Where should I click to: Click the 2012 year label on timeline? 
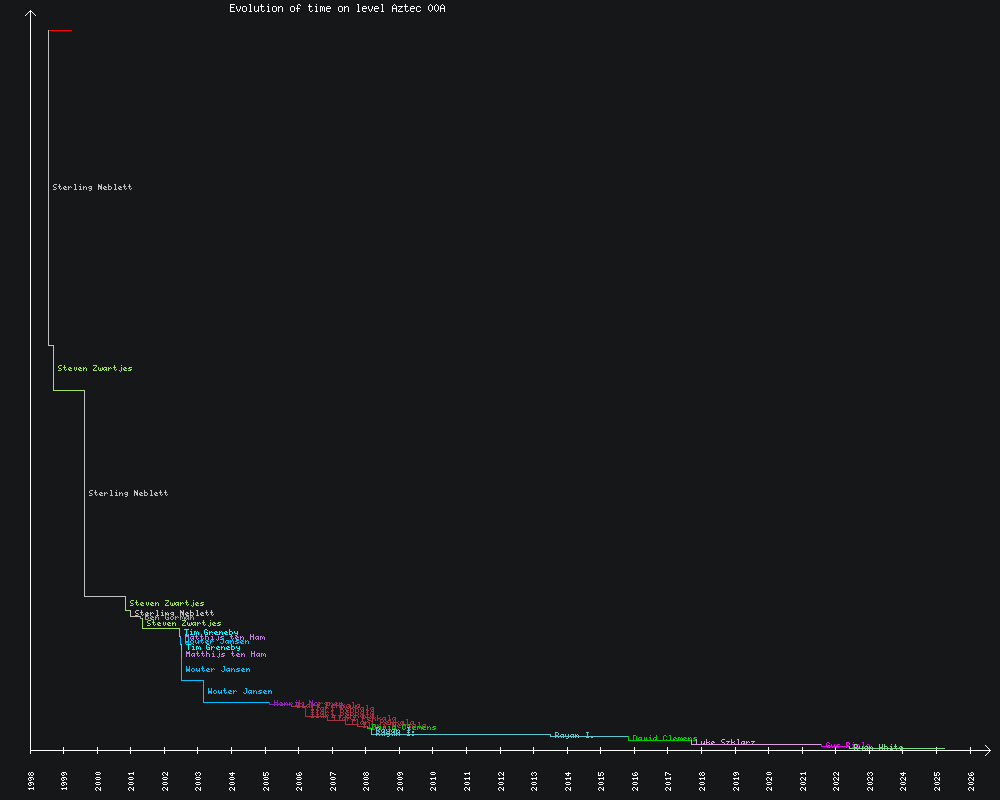coord(501,780)
